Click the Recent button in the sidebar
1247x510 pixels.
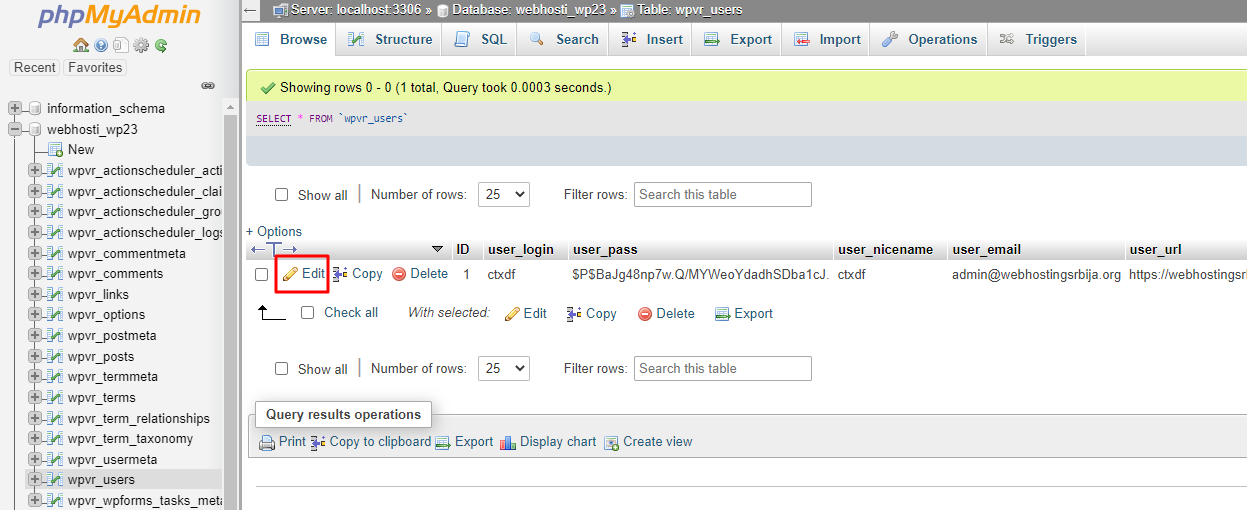(x=35, y=68)
